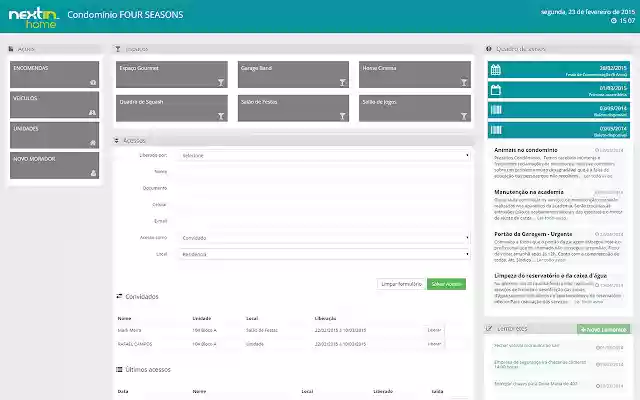Open the 01/03/2015 assembly event card
The image size is (640, 400).
point(559,90)
